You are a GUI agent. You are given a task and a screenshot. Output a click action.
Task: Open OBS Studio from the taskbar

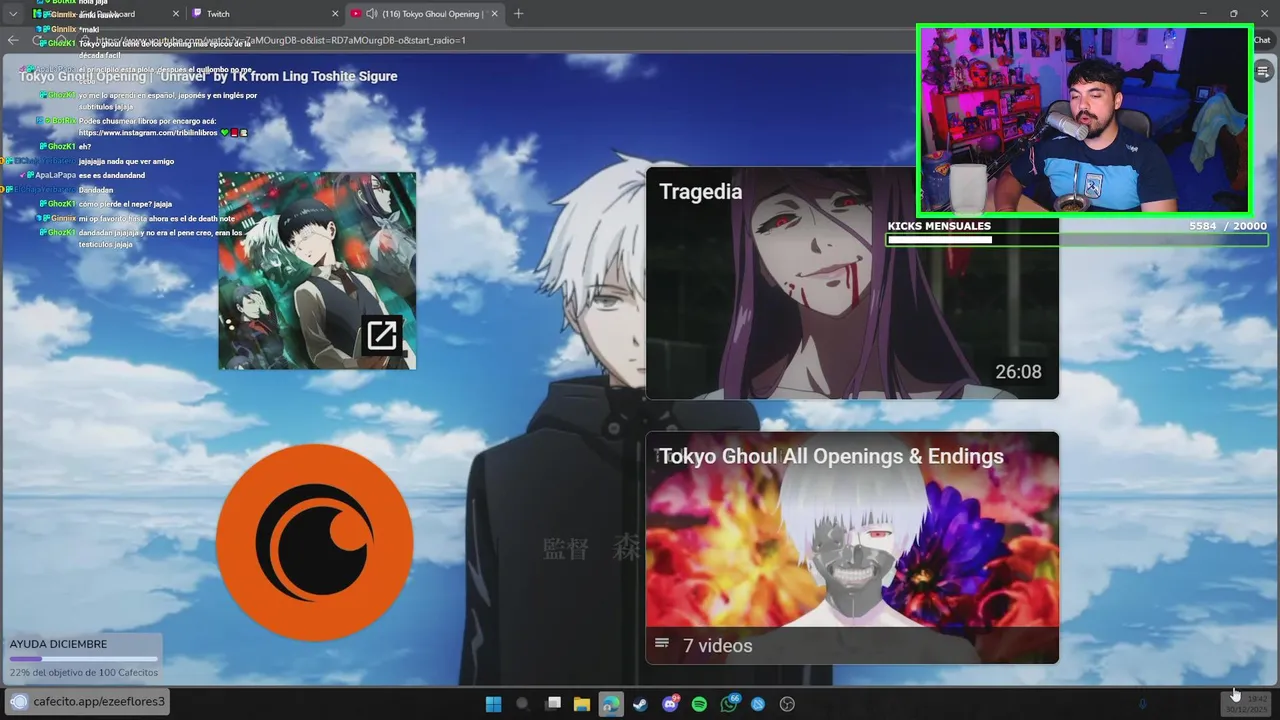click(787, 704)
